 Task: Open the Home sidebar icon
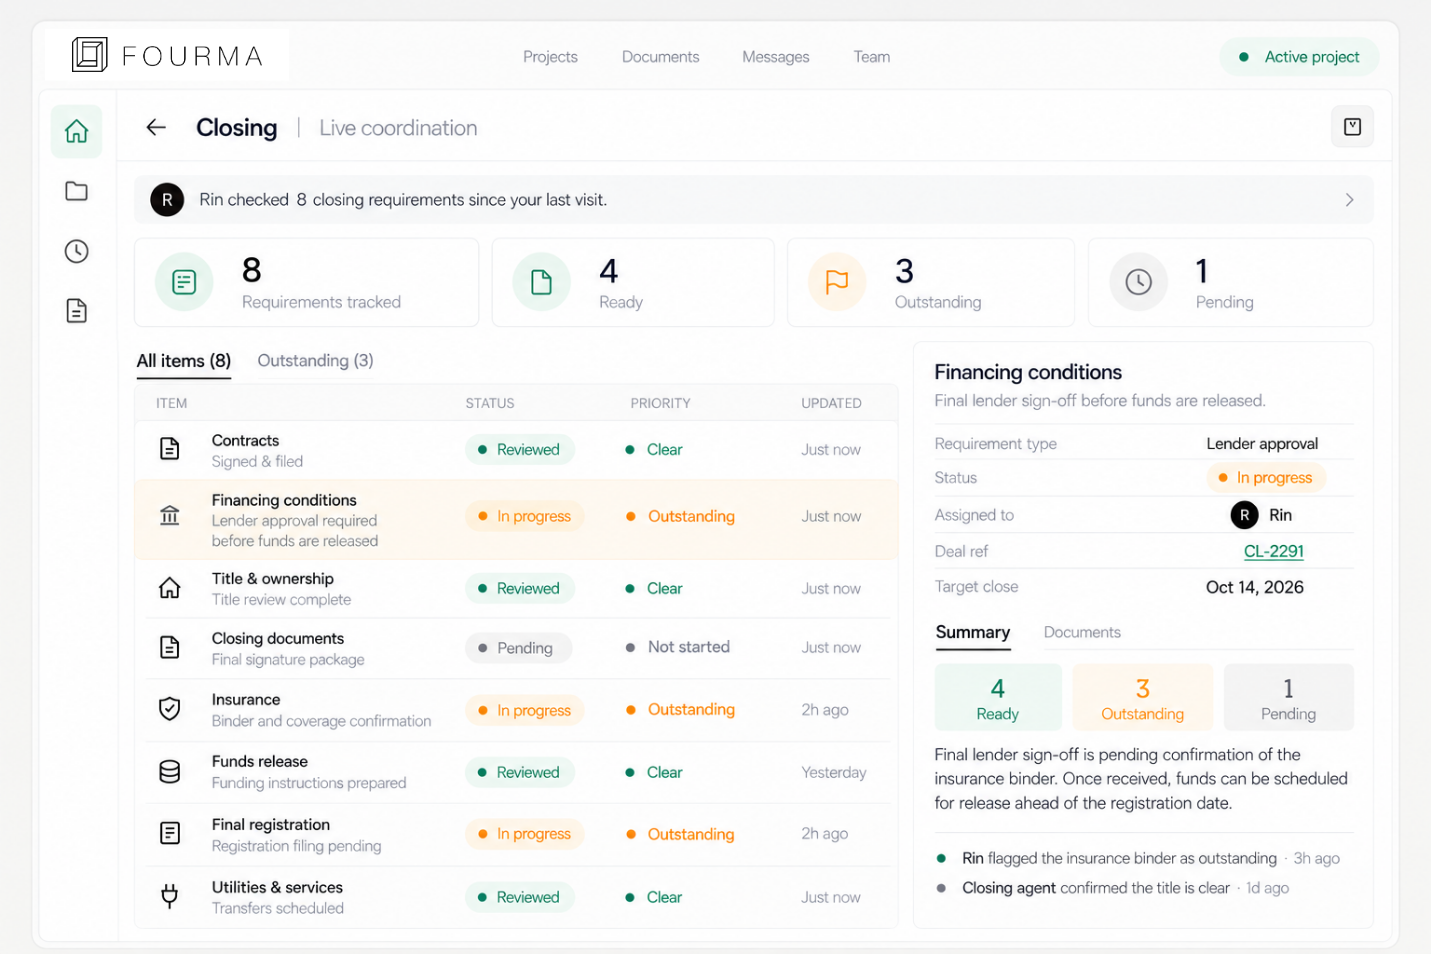pos(76,131)
